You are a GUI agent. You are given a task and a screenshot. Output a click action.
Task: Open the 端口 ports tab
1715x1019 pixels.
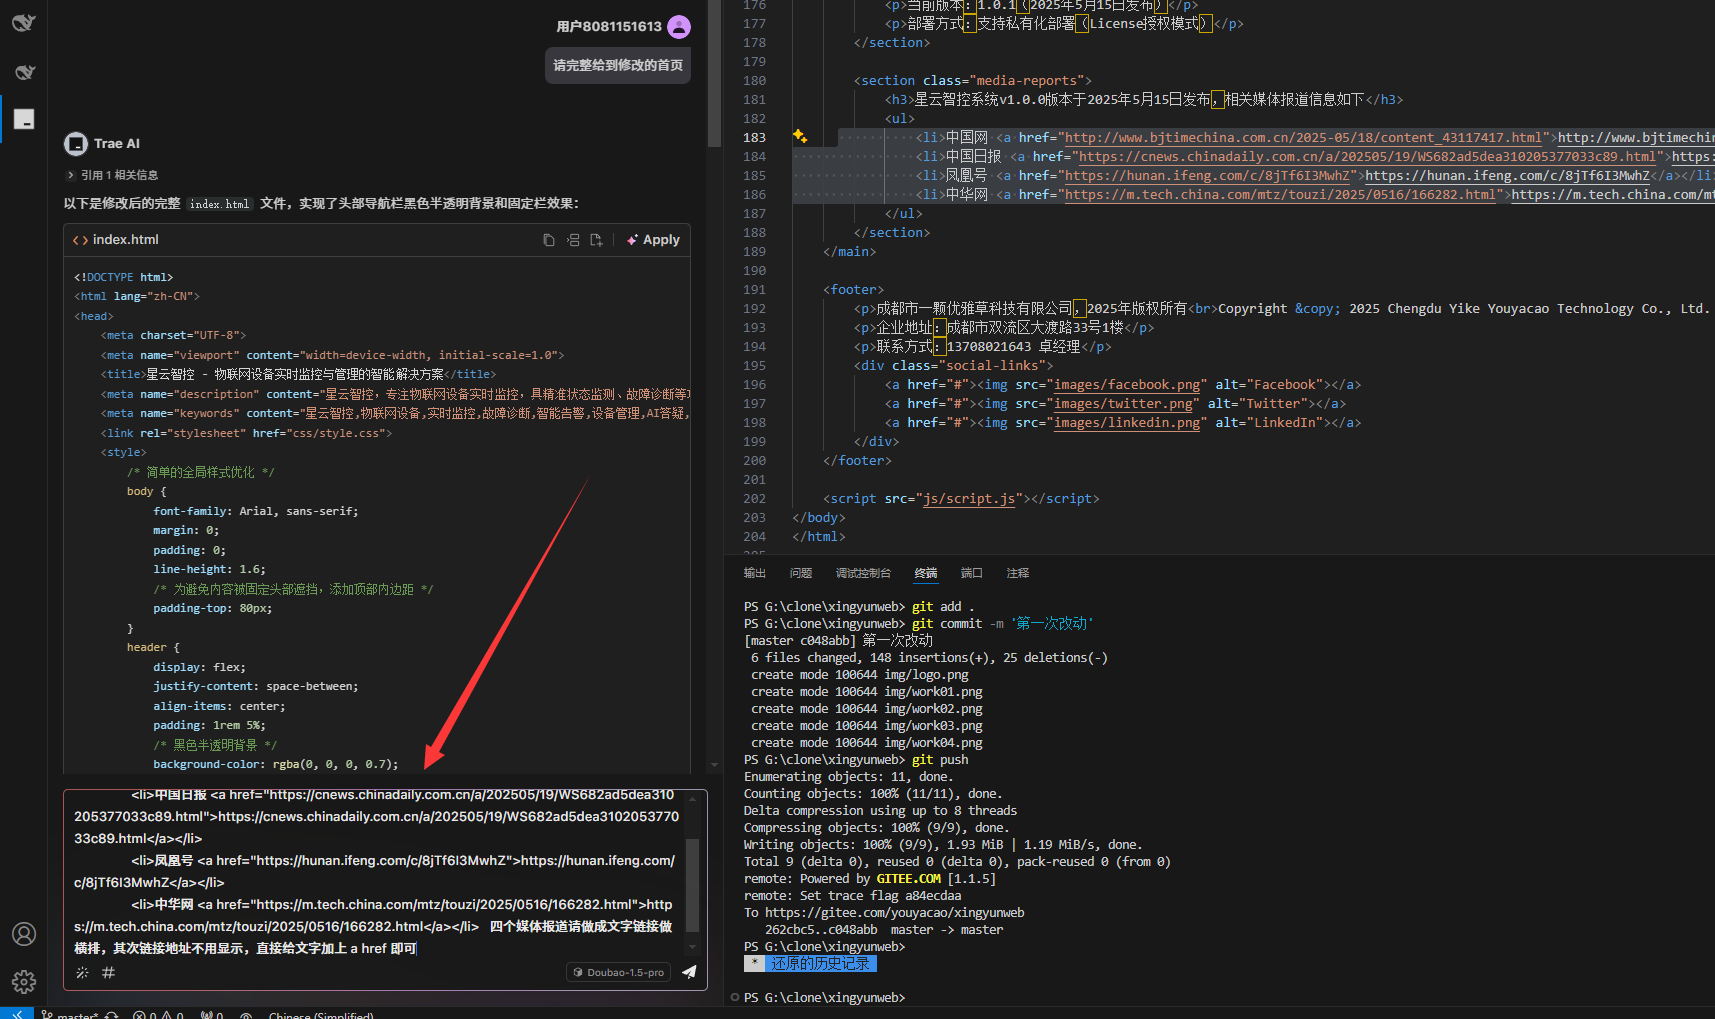(x=972, y=573)
